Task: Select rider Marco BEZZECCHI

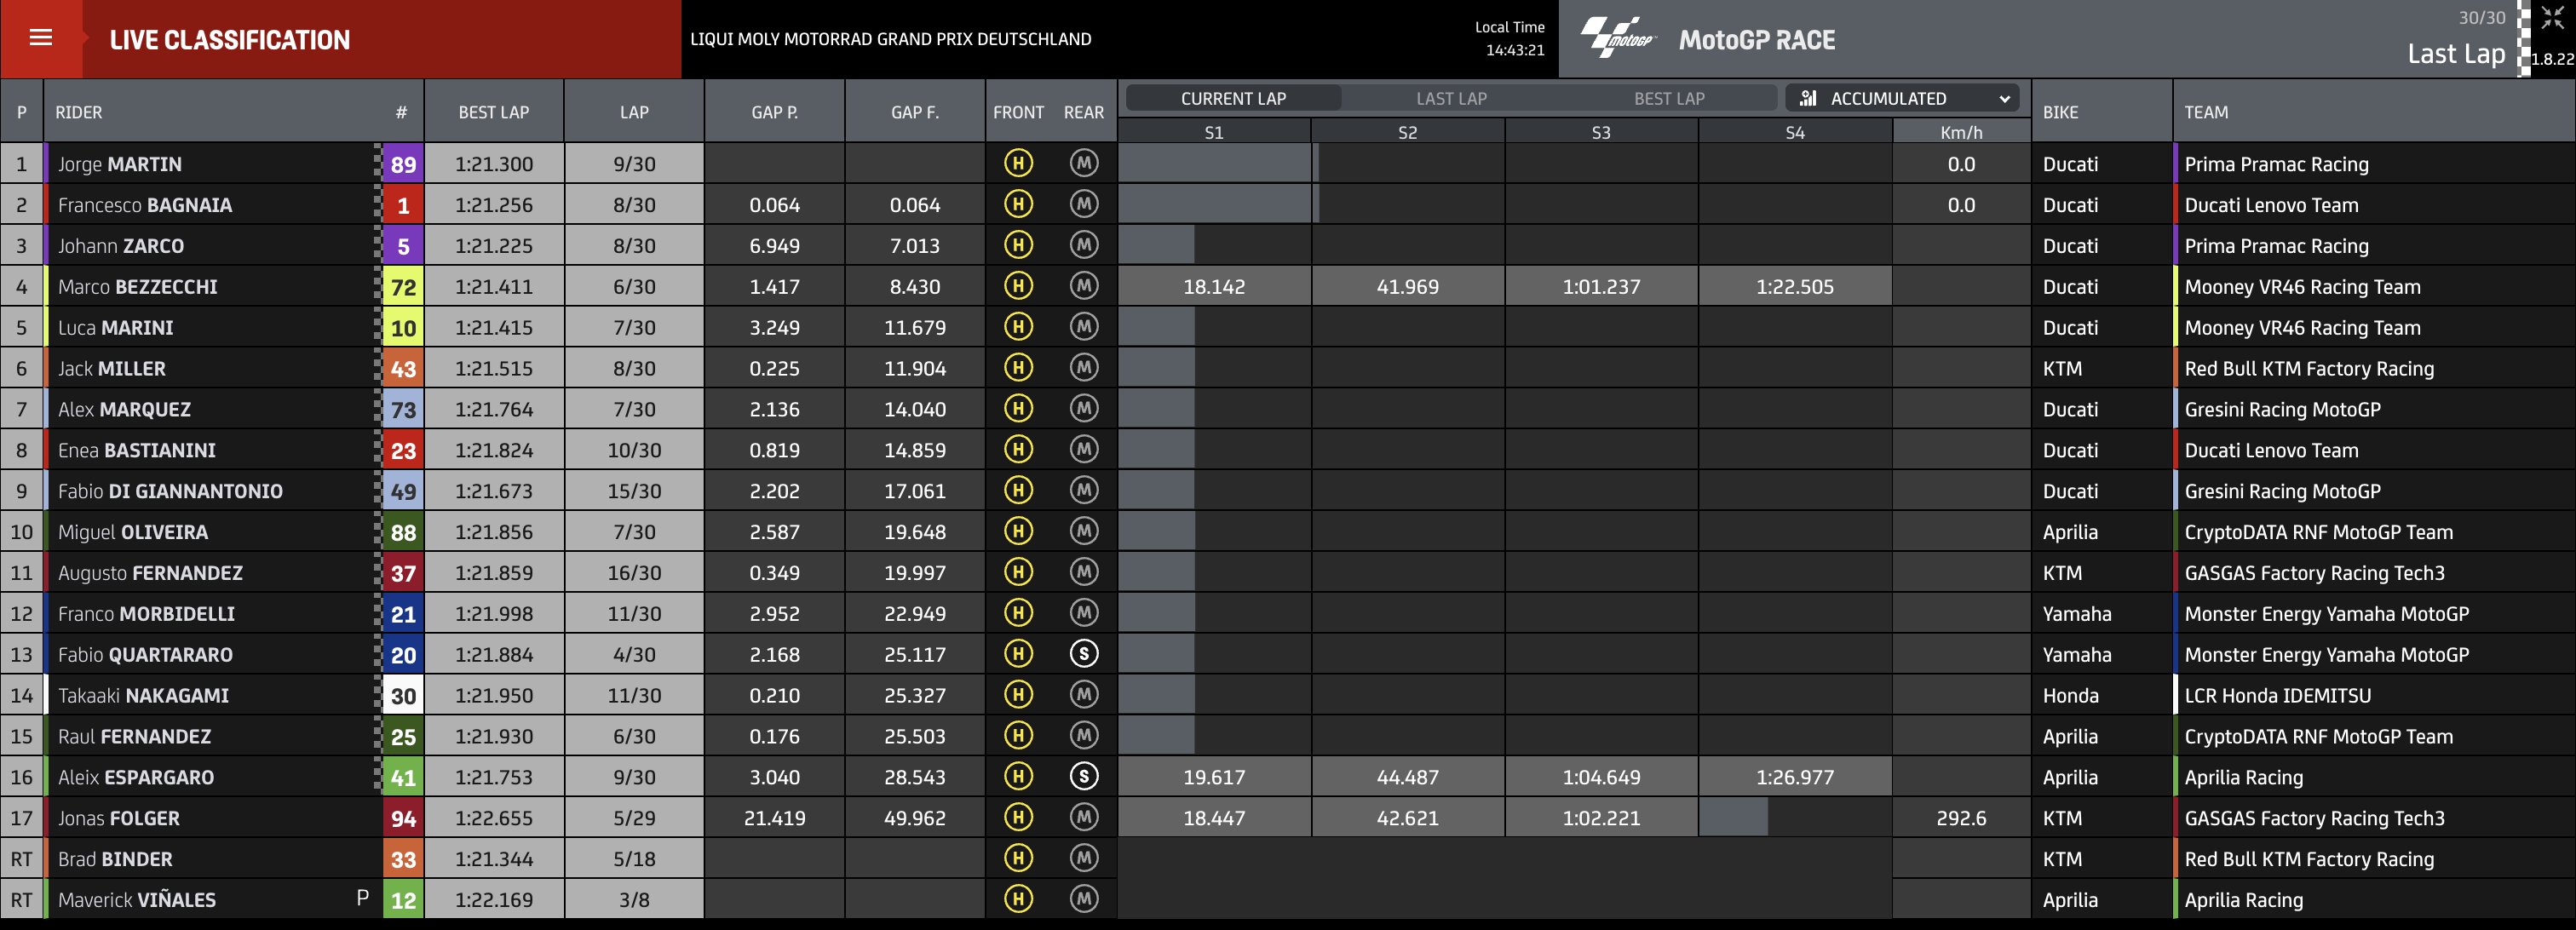Action: coord(138,287)
